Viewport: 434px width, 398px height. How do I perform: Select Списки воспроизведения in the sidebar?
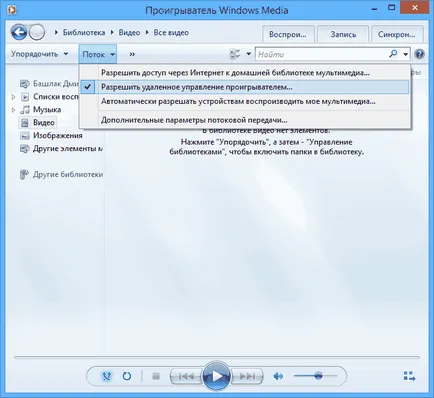click(55, 97)
